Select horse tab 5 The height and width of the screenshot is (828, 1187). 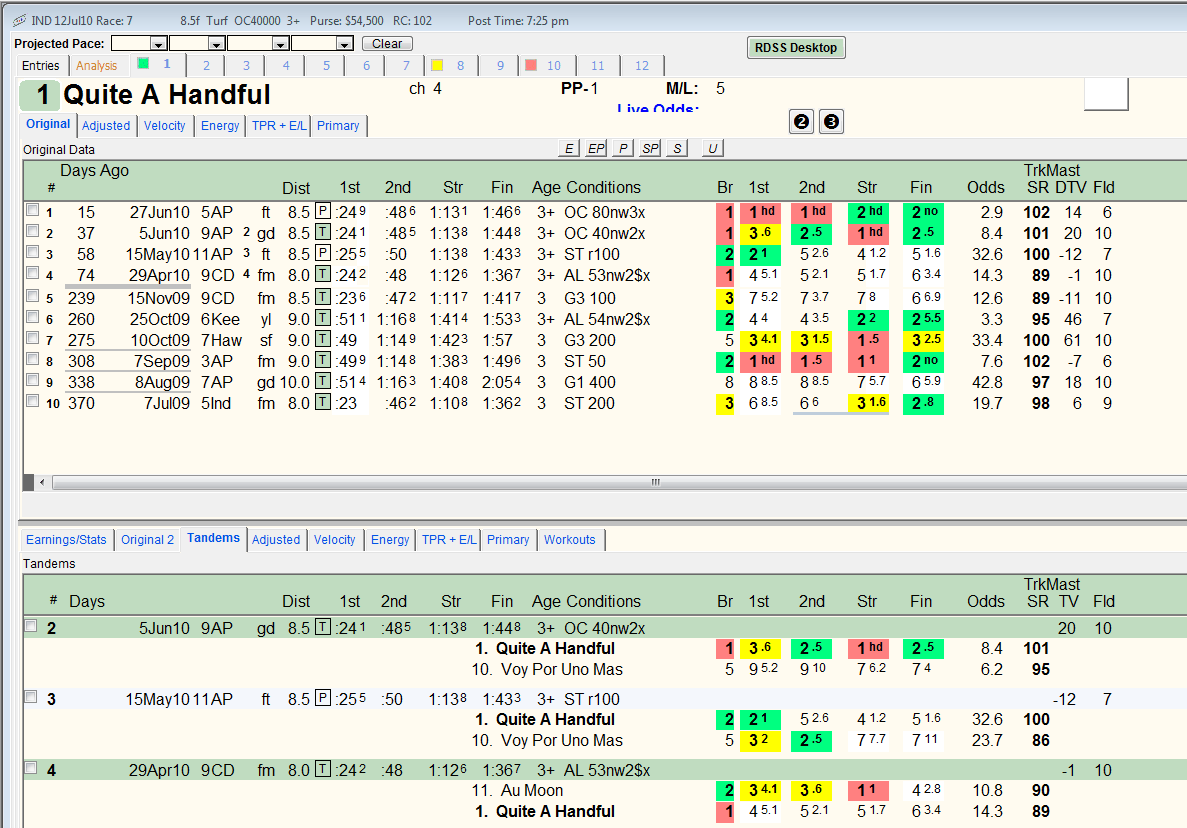[x=326, y=66]
